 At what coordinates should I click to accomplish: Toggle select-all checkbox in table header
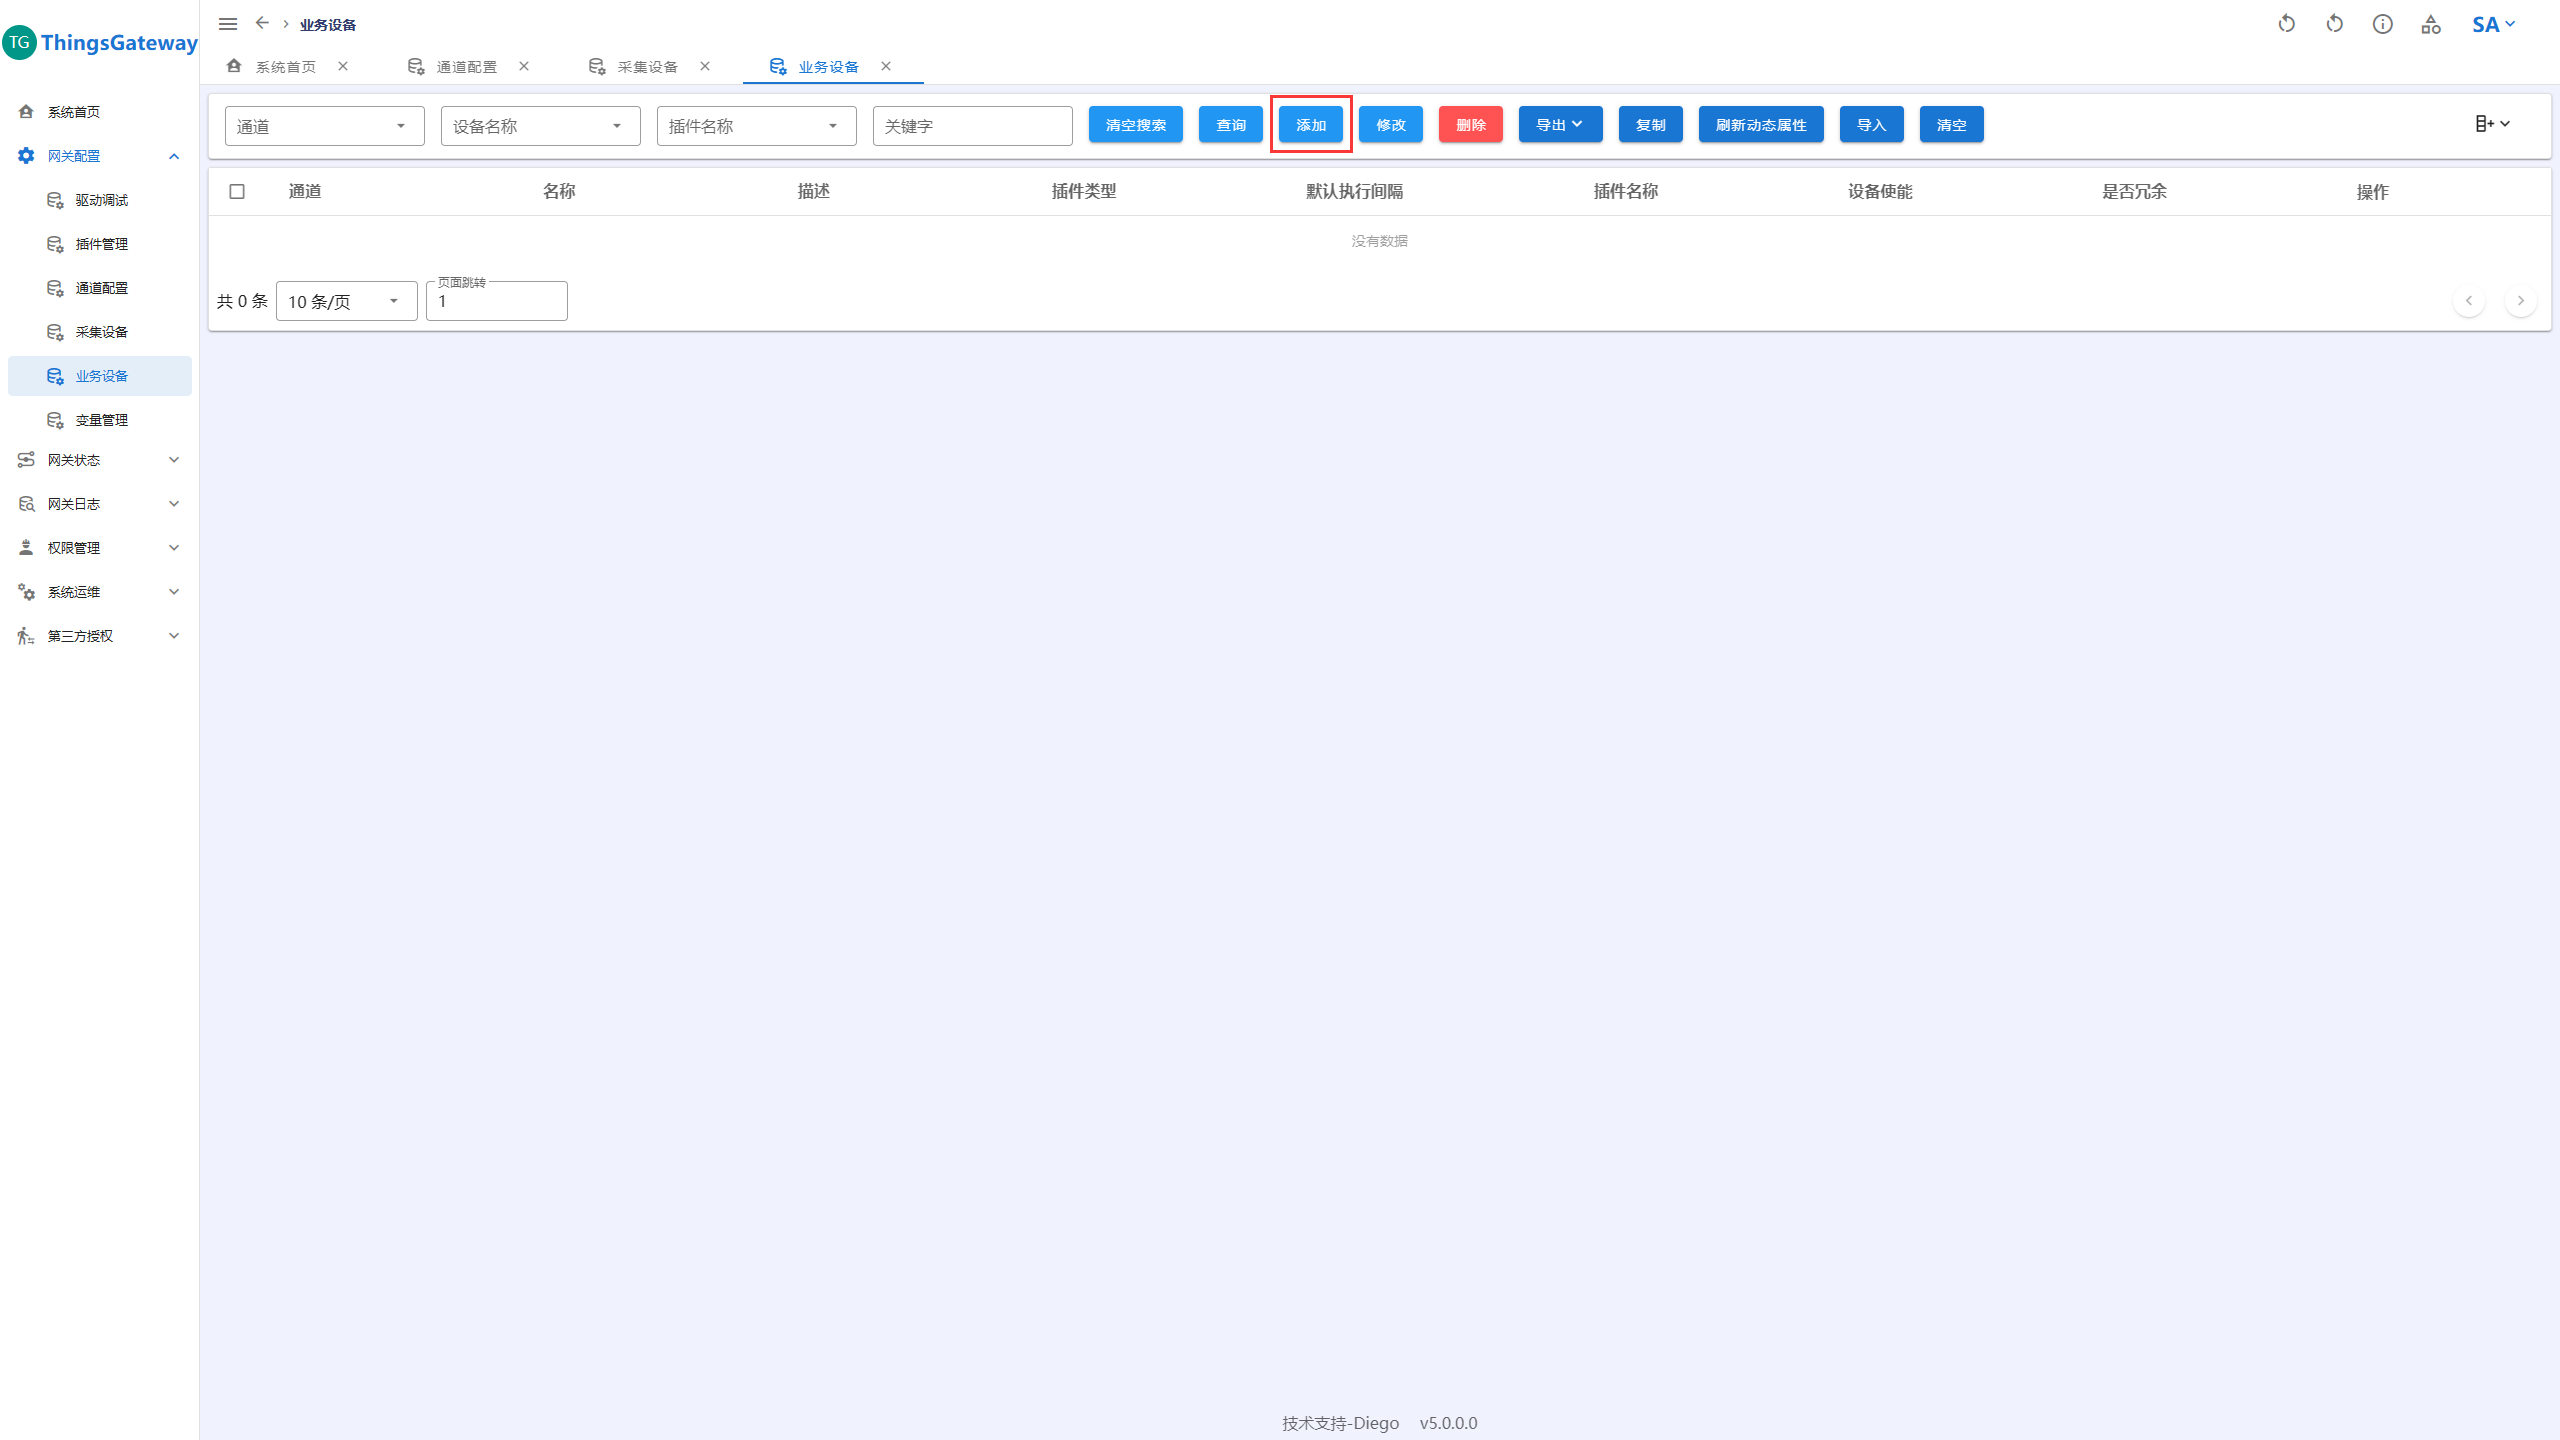[237, 191]
